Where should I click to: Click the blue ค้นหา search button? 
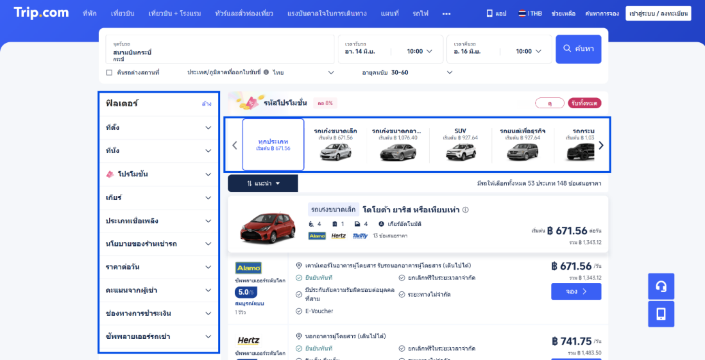pyautogui.click(x=578, y=49)
